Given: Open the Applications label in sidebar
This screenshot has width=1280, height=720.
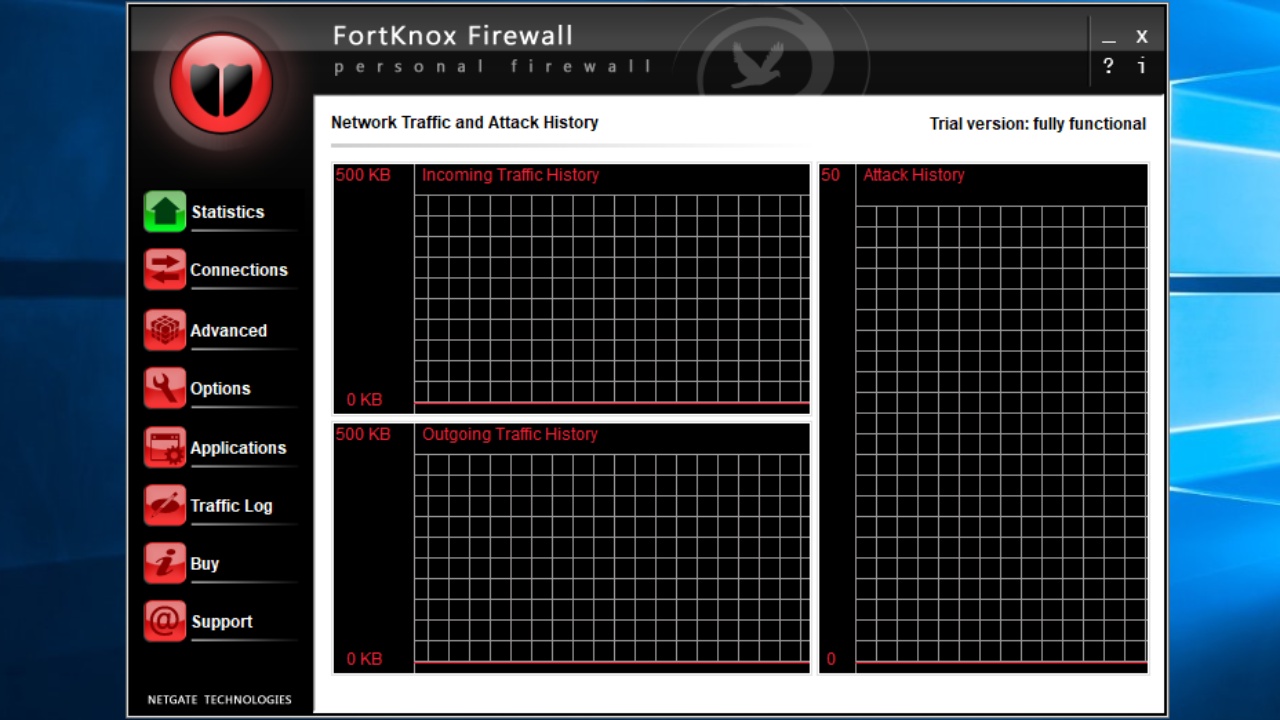Looking at the screenshot, I should 238,448.
